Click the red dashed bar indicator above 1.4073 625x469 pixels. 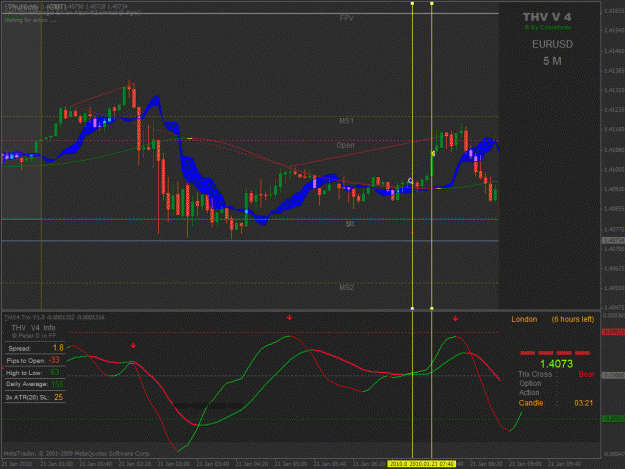coord(555,353)
